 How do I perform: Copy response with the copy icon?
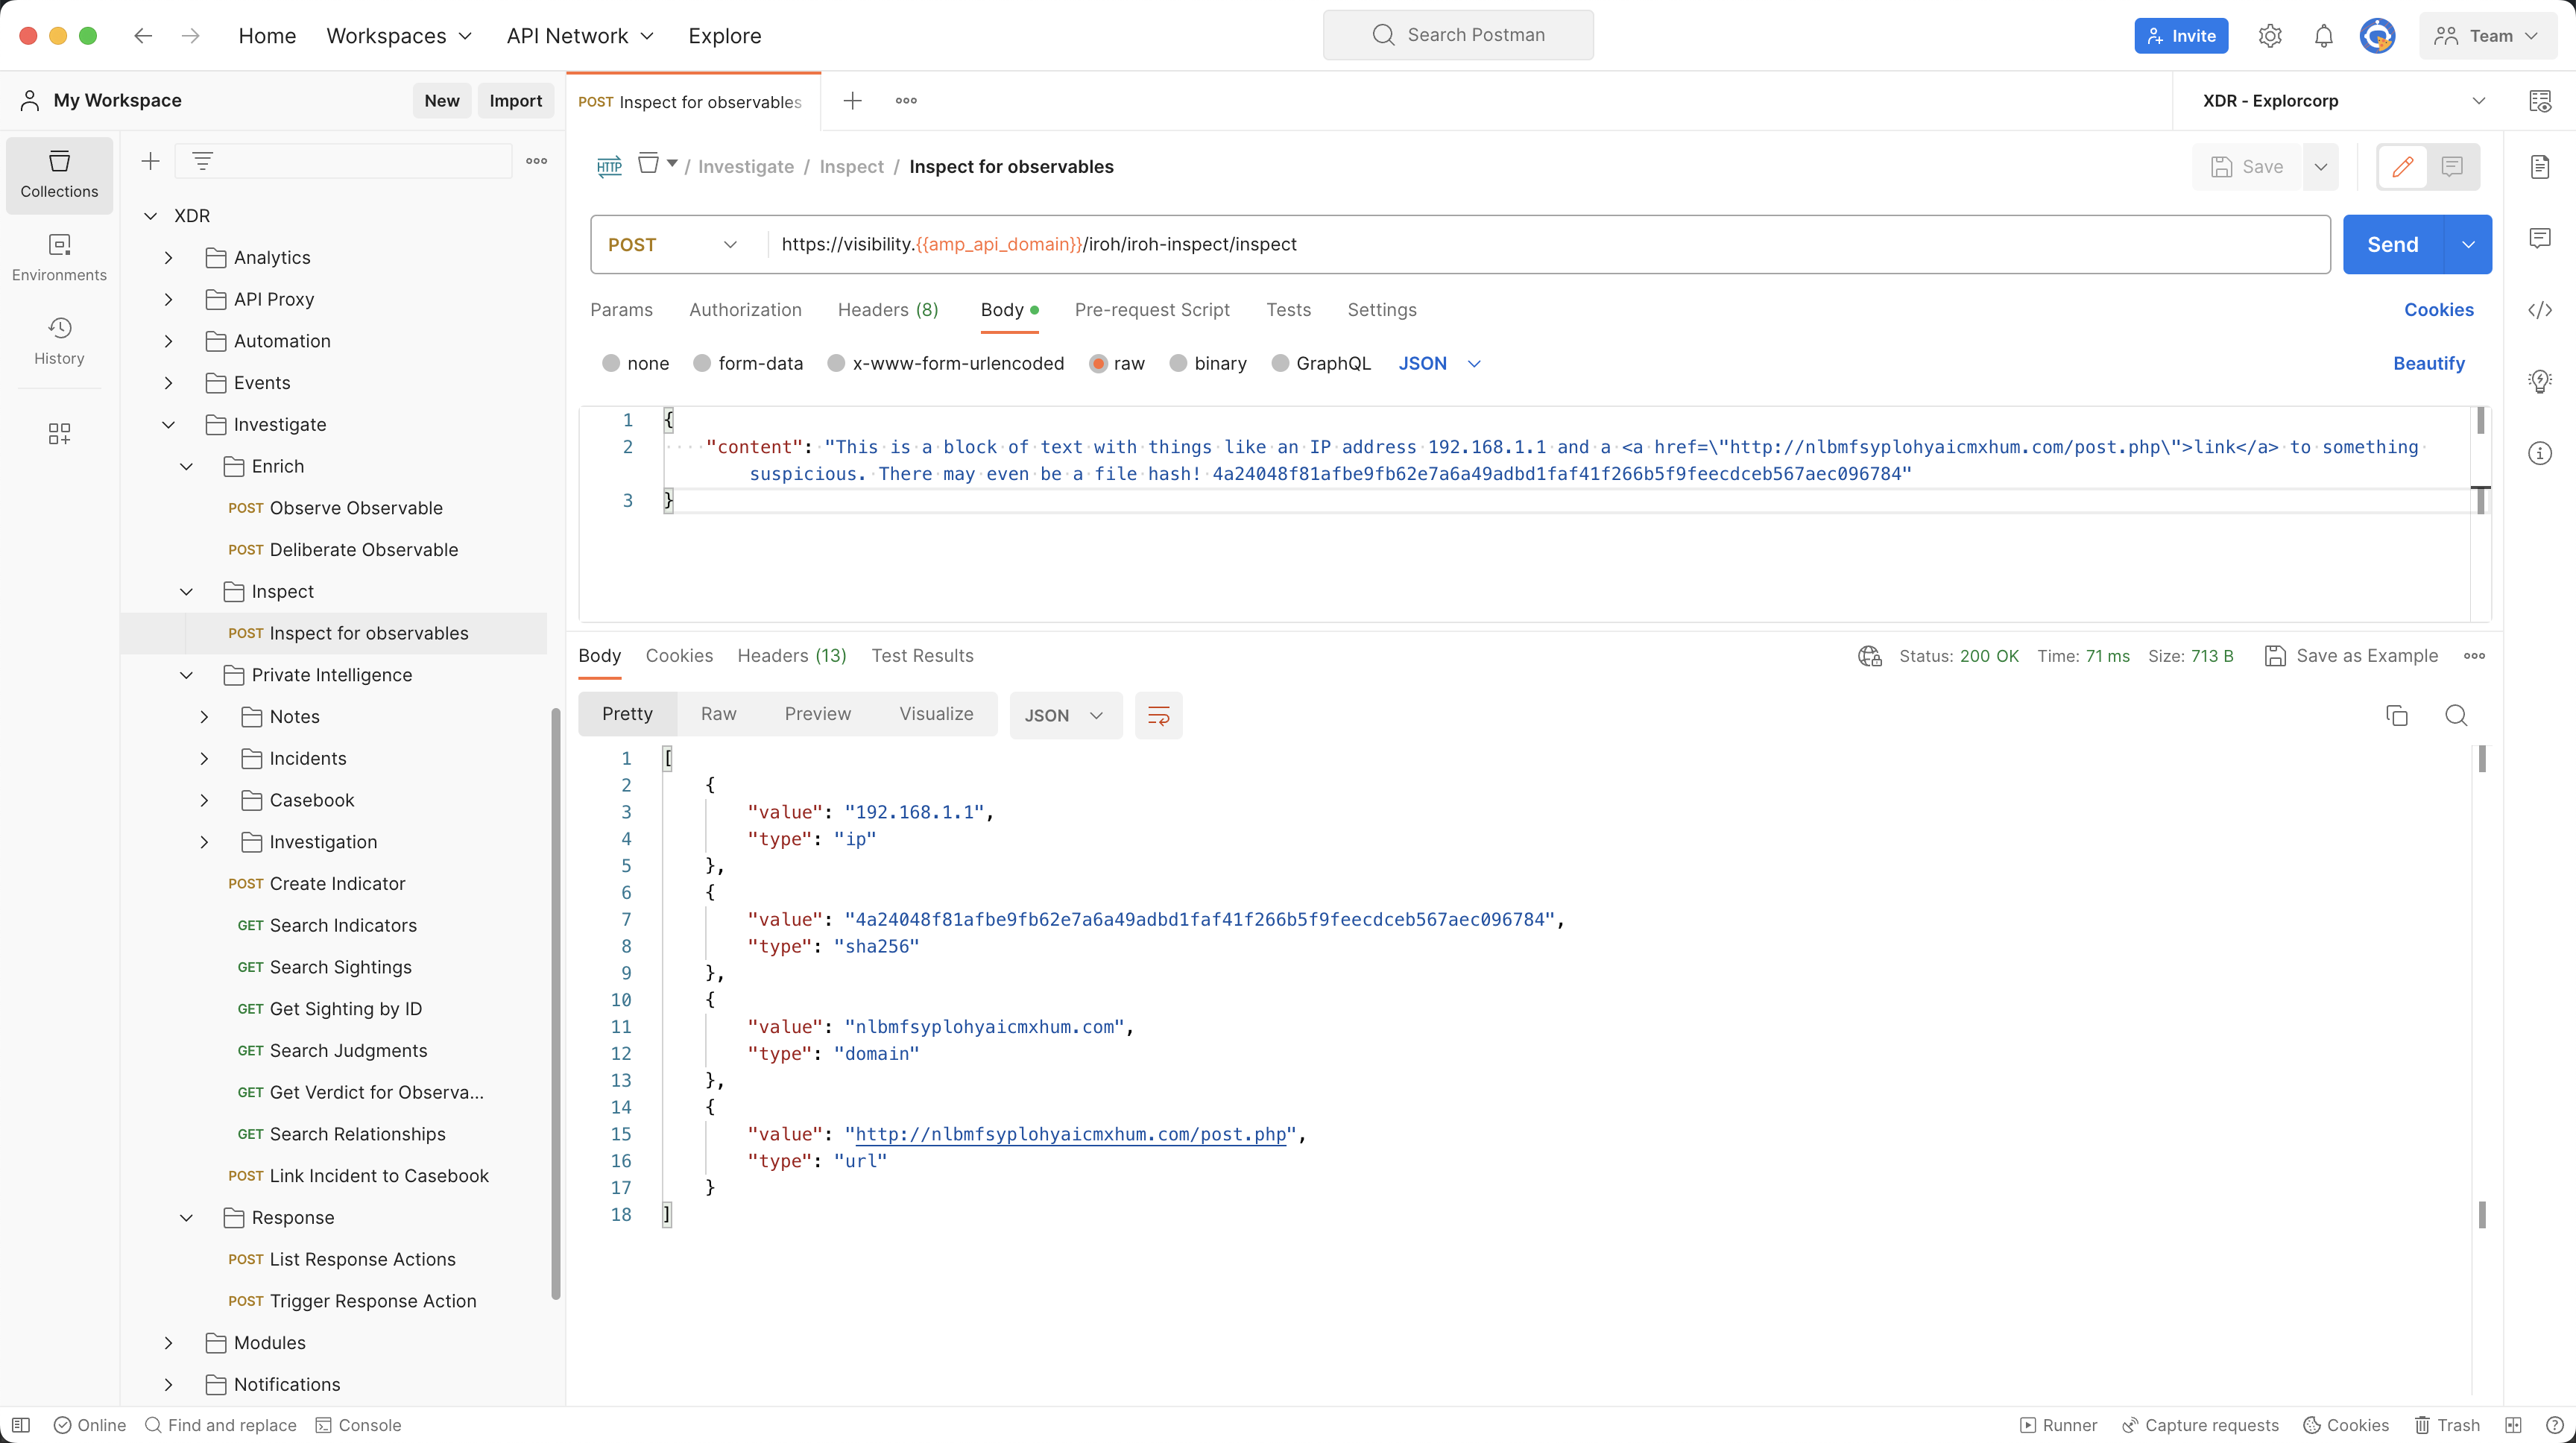[x=2396, y=715]
